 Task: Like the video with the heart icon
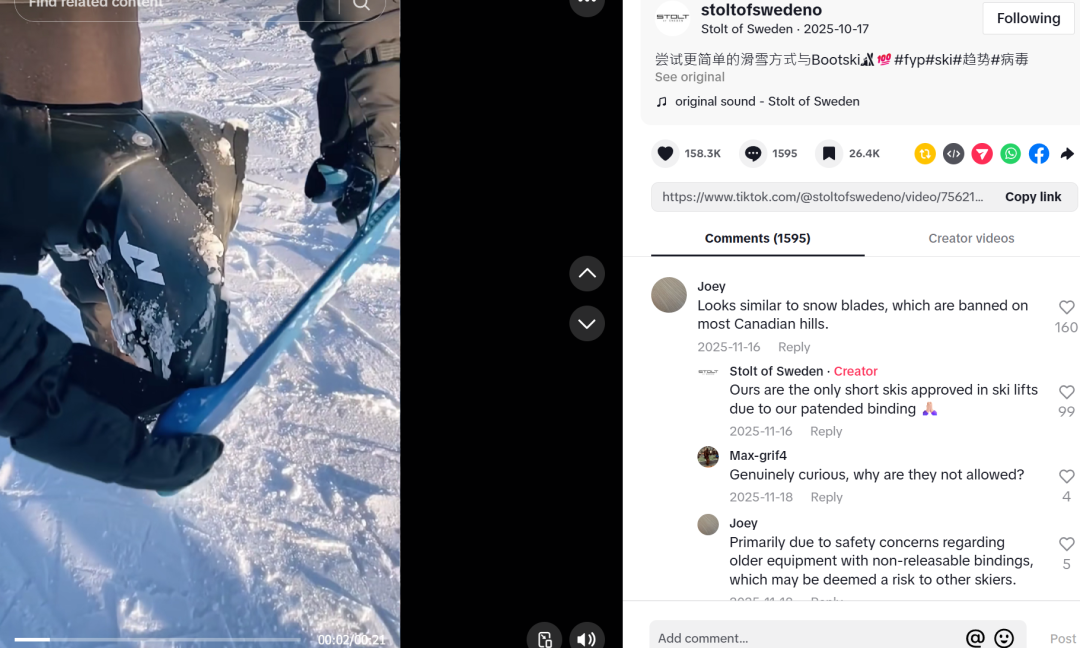[665, 153]
